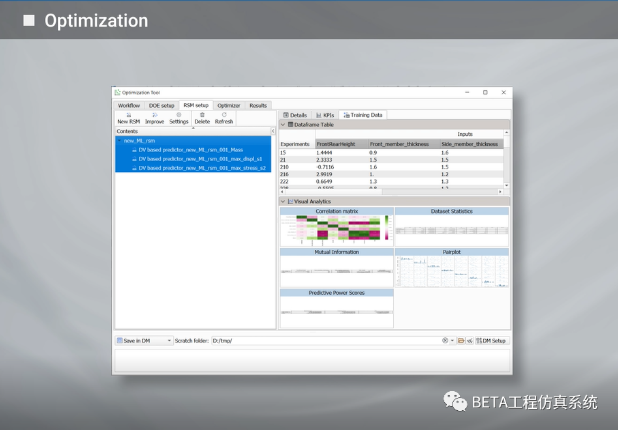Click the FrontRearHeight column header
The image size is (619, 430).
click(x=336, y=144)
